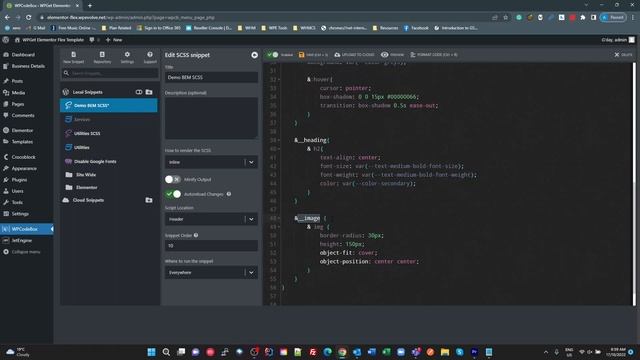Add a new folder in Local Snippets
640x360 pixels.
tap(149, 92)
